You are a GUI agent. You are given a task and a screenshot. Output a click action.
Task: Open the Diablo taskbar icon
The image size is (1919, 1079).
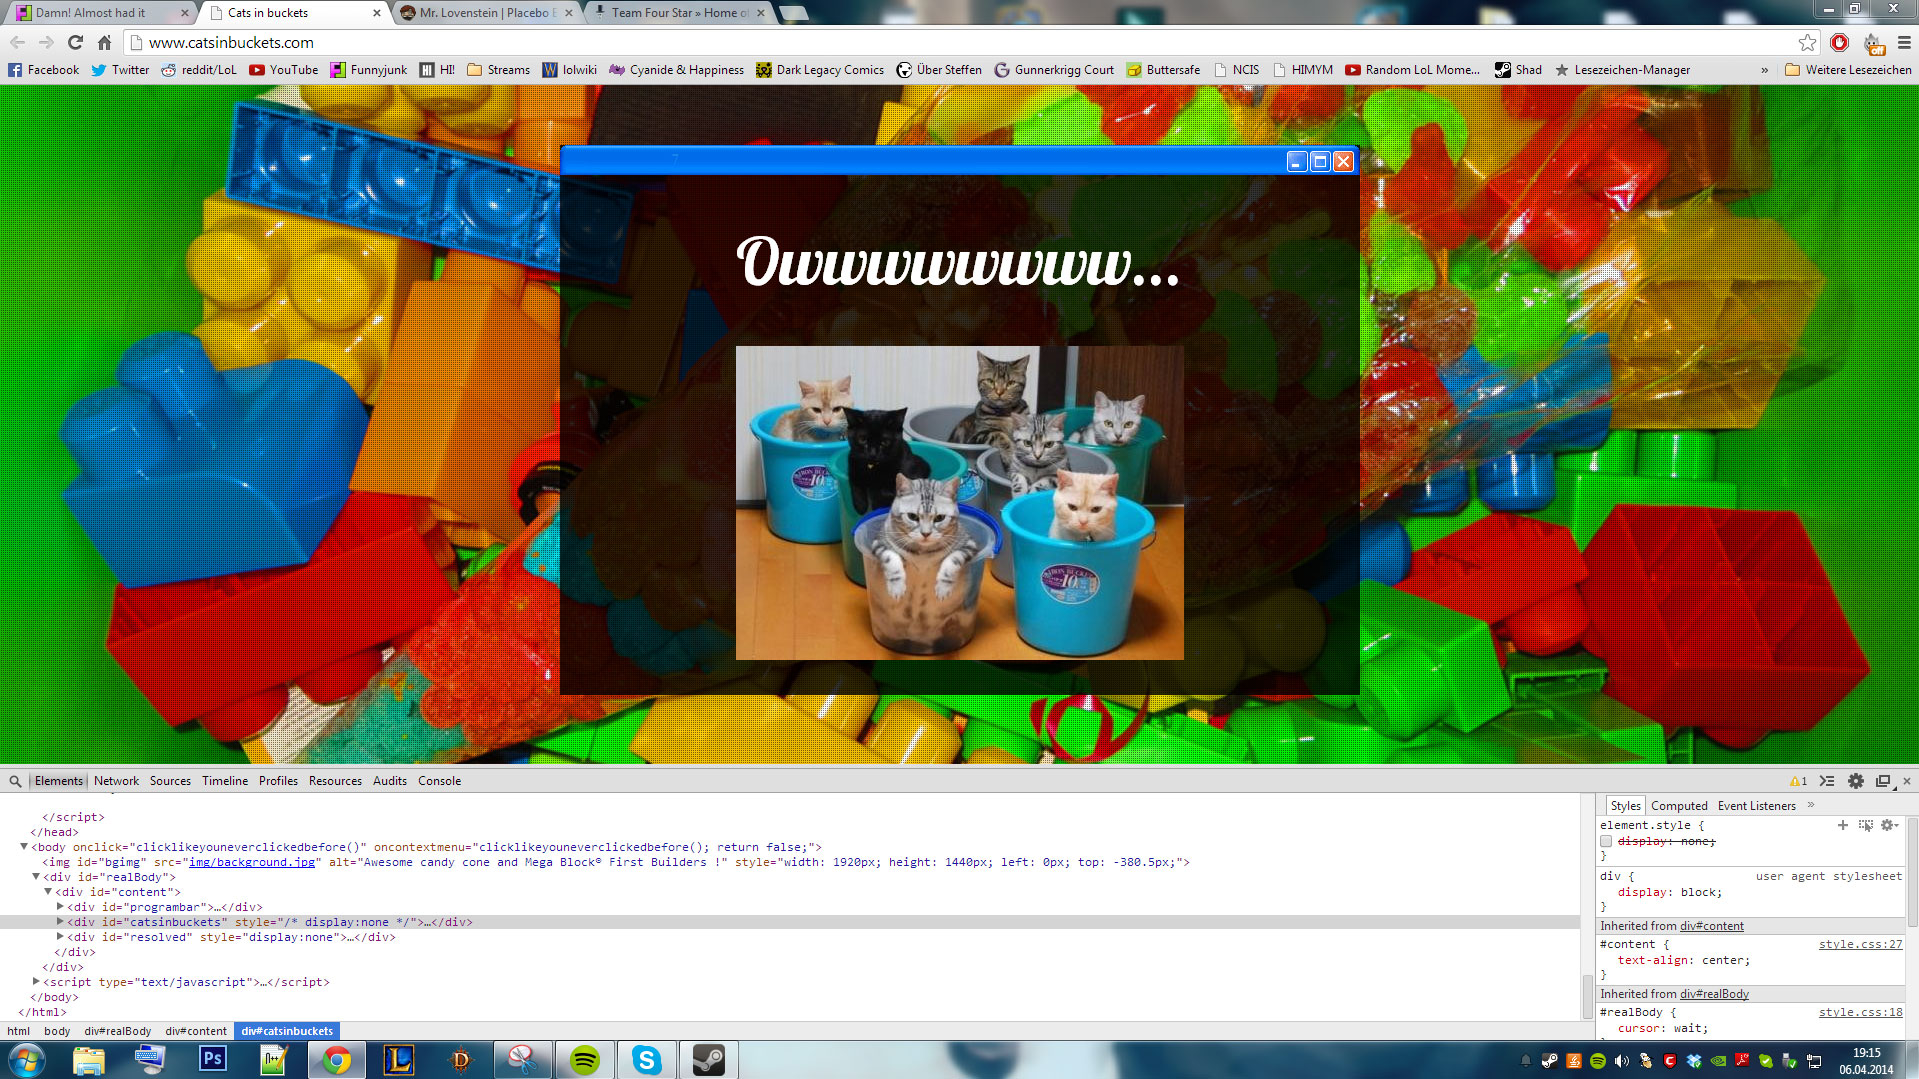pos(461,1059)
